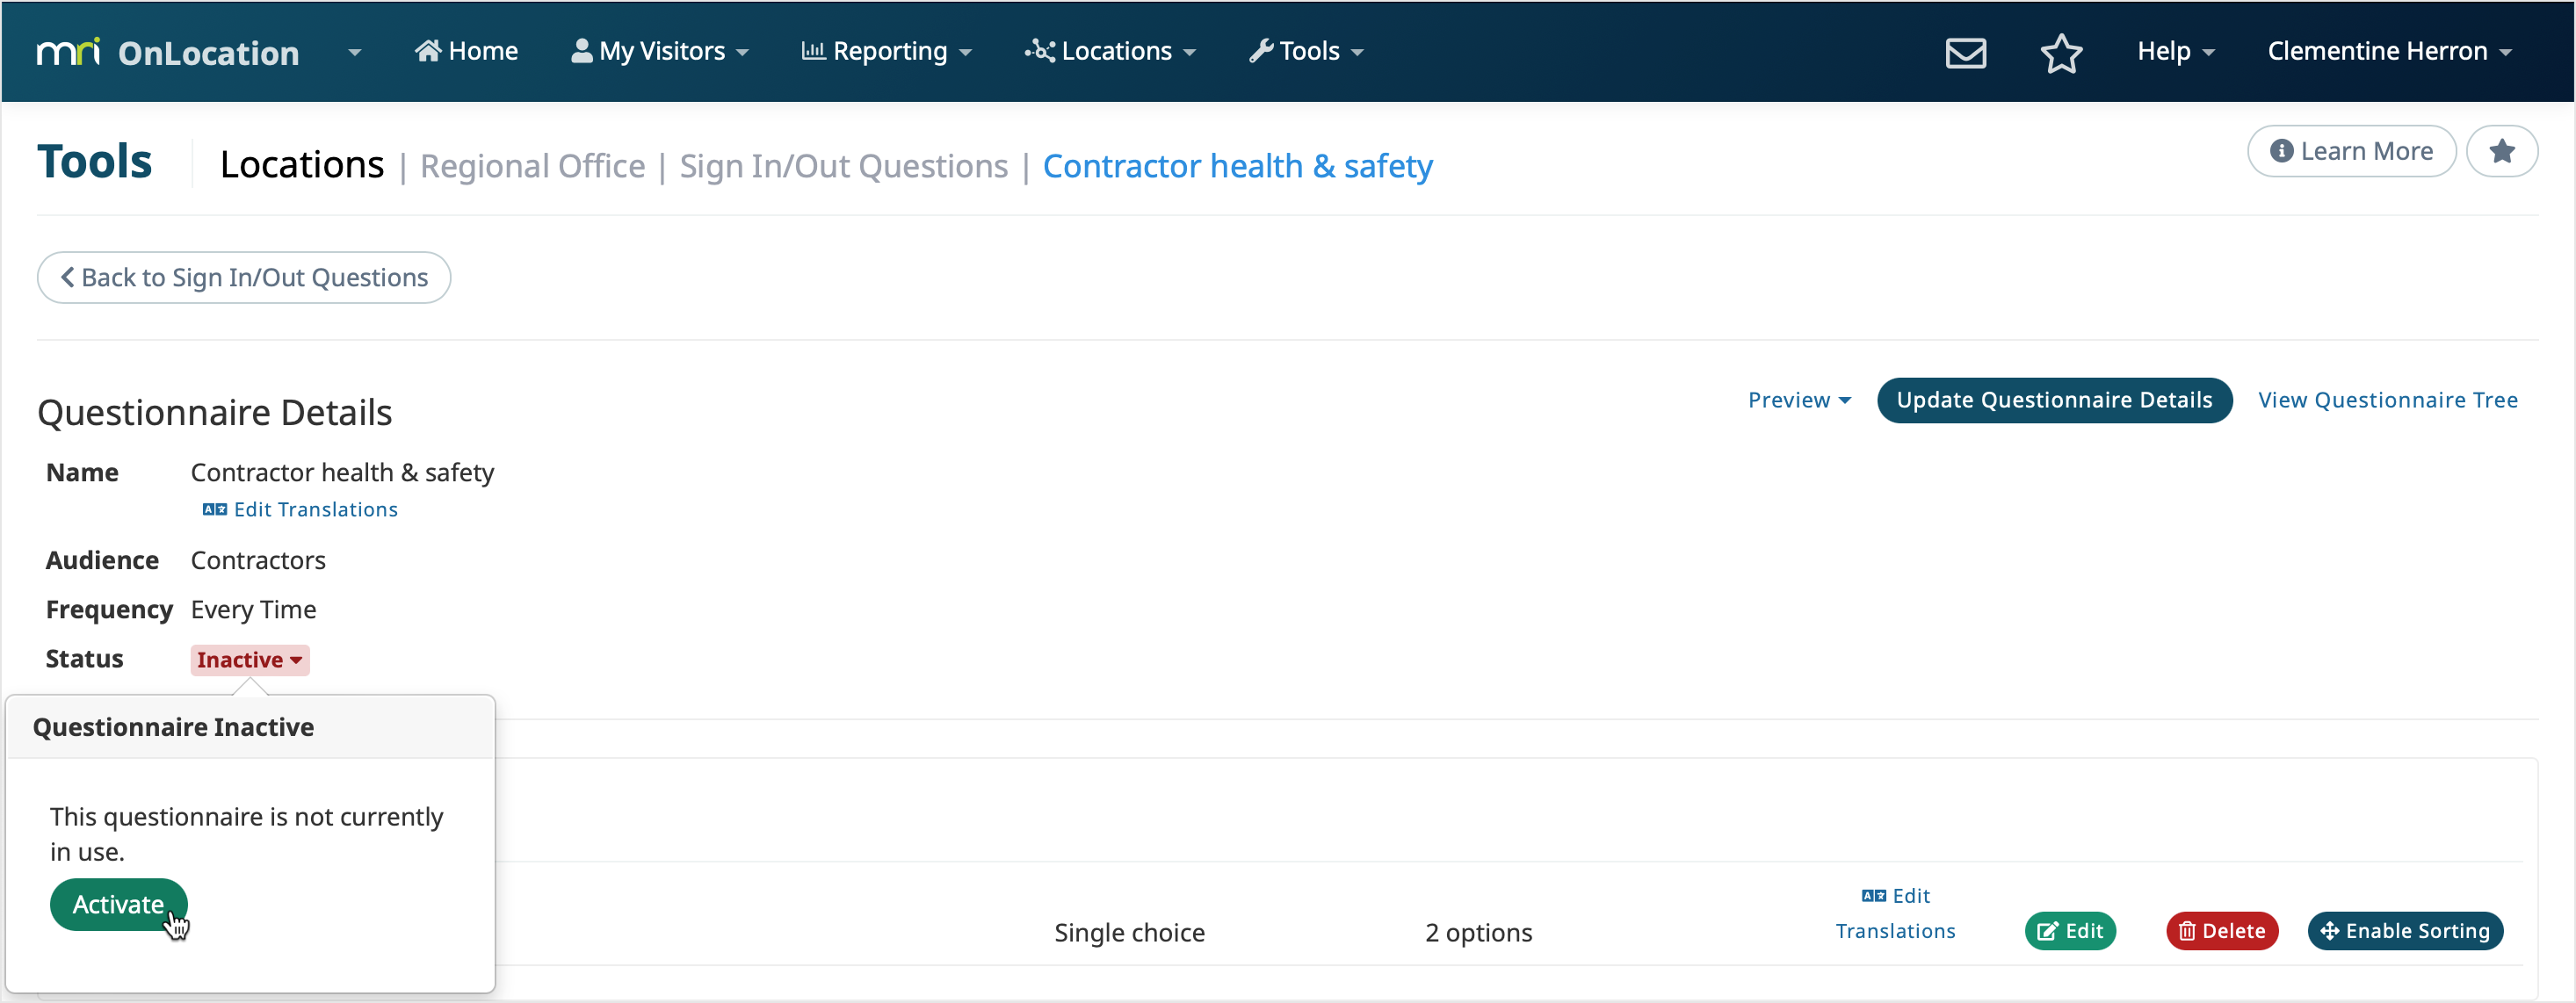
Task: Click Regional Office in the breadcrumb
Action: tap(532, 166)
